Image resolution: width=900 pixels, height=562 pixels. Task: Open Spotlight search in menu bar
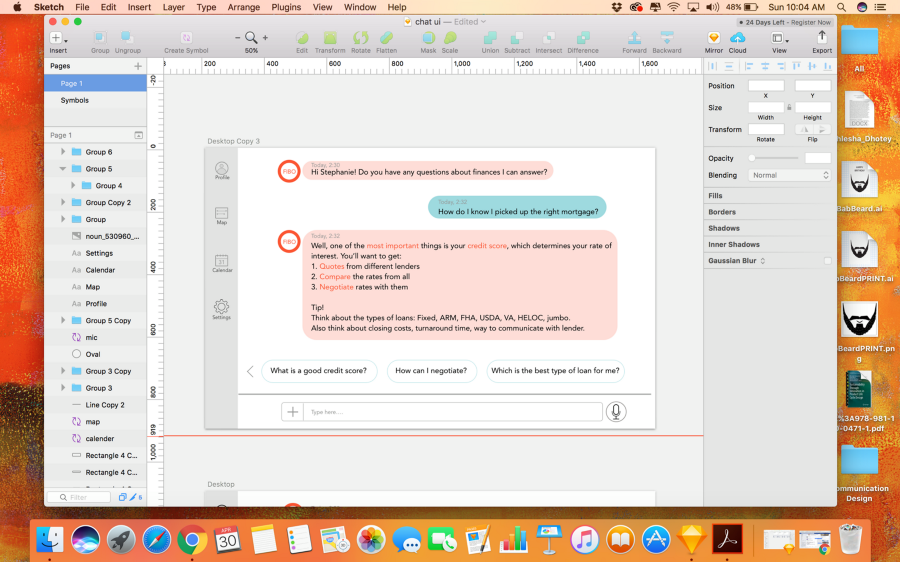tap(841, 7)
